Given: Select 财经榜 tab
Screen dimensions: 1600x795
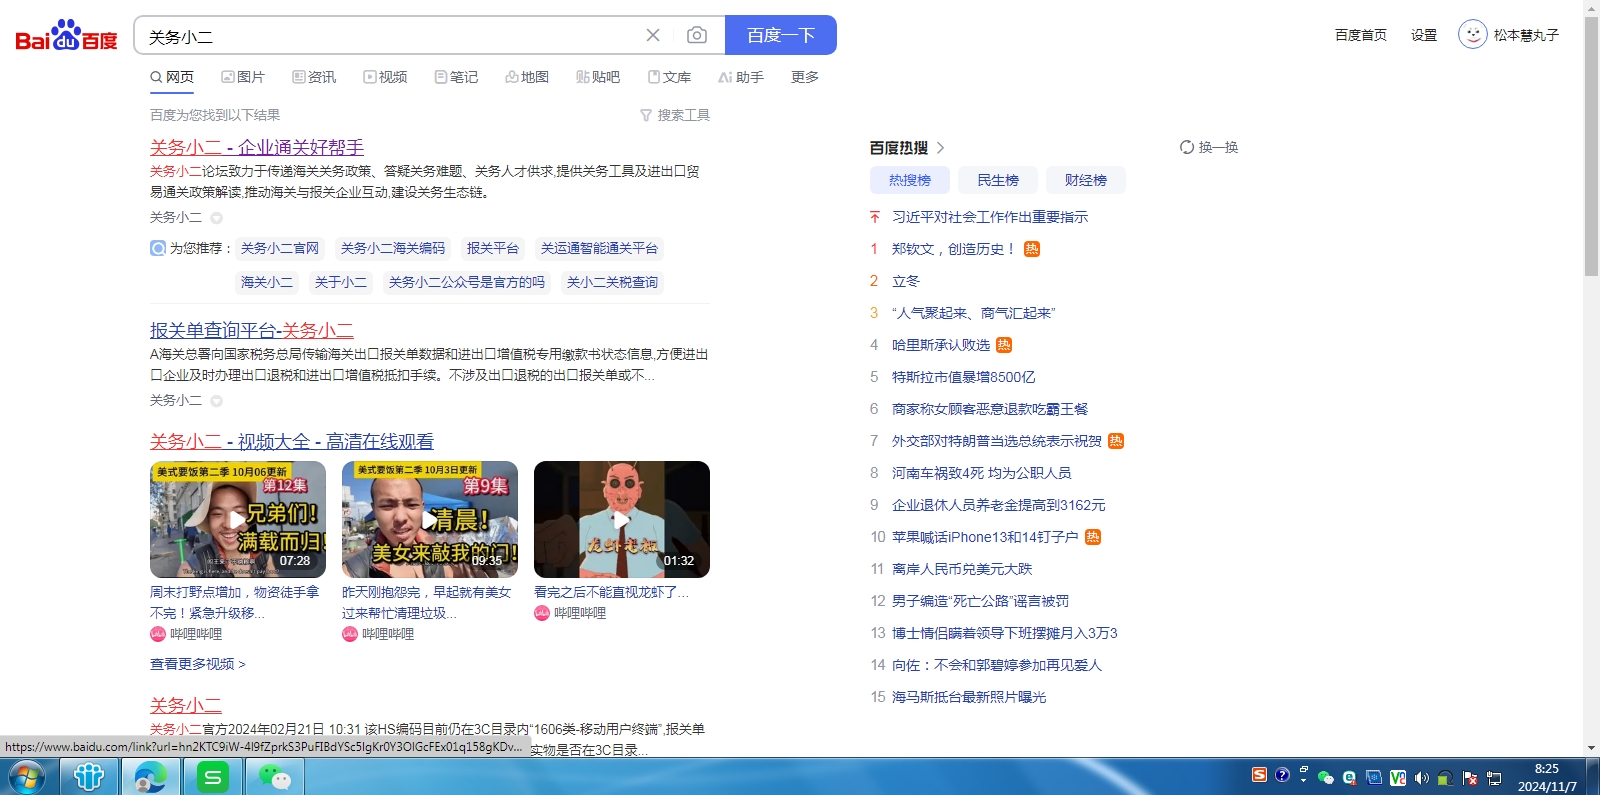Looking at the screenshot, I should click(1086, 180).
